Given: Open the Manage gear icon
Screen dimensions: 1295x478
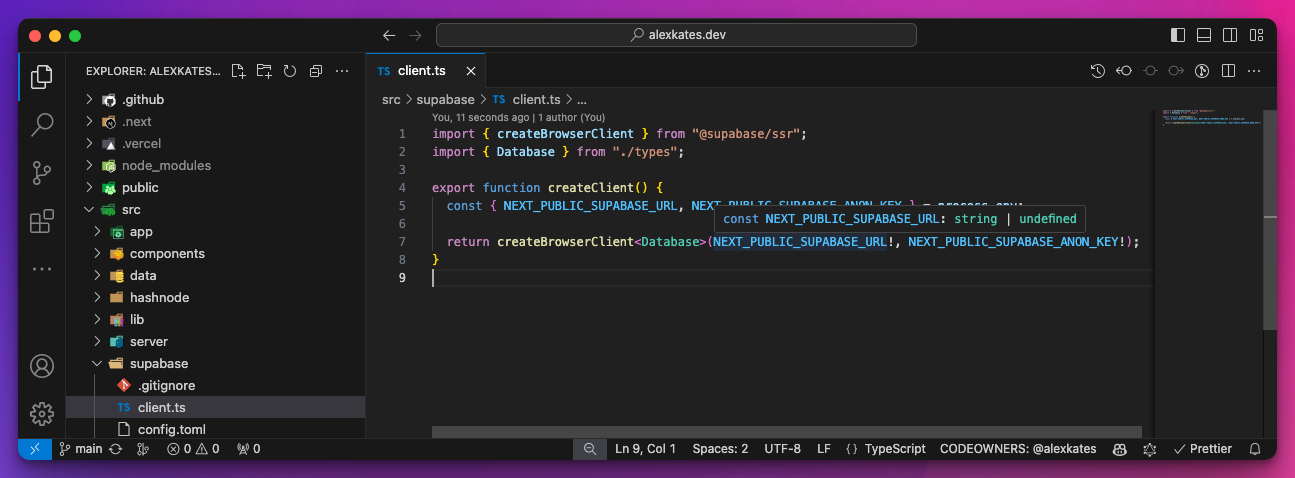Looking at the screenshot, I should [42, 413].
